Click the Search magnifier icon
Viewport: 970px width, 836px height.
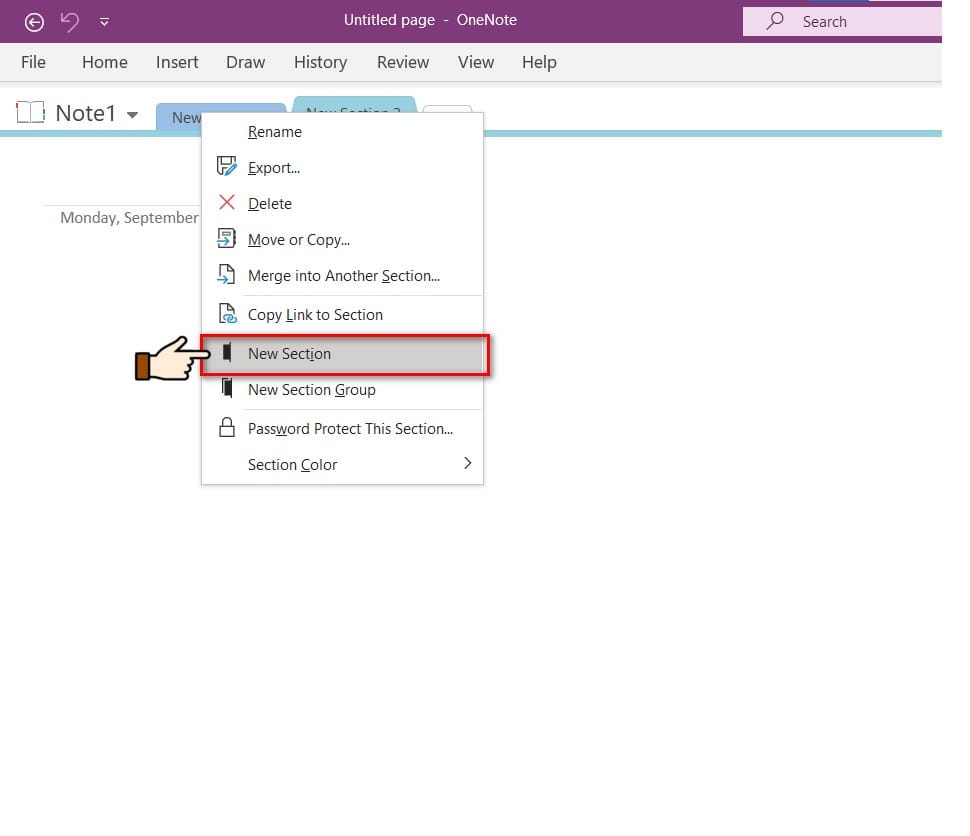774,21
